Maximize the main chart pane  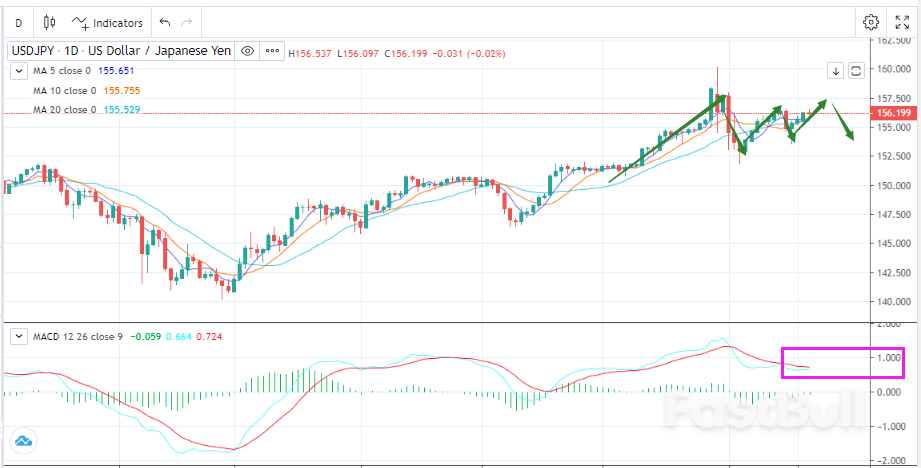point(856,71)
